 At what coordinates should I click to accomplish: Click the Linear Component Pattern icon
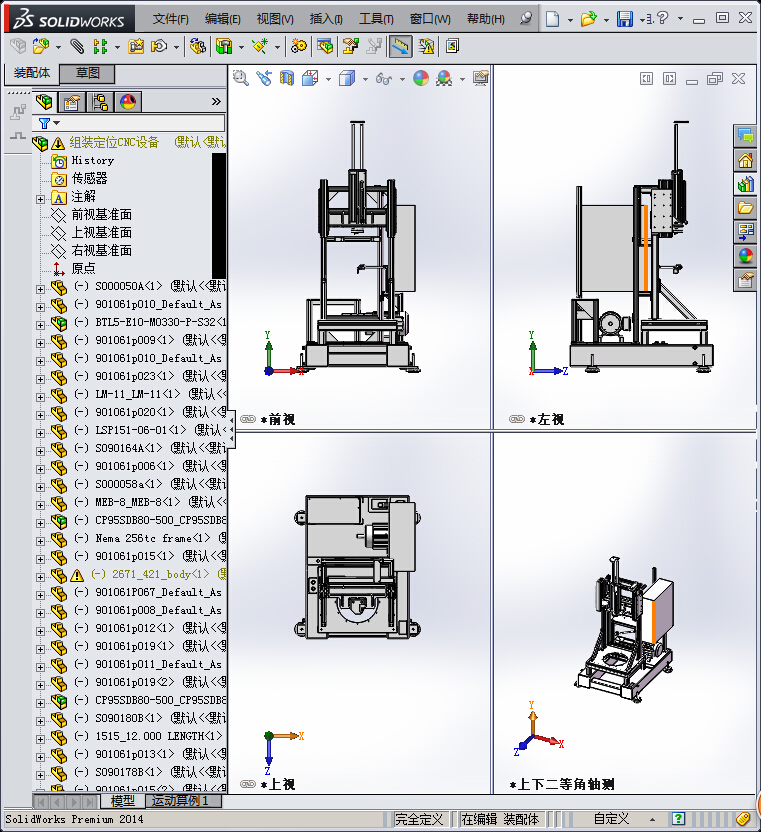(100, 46)
